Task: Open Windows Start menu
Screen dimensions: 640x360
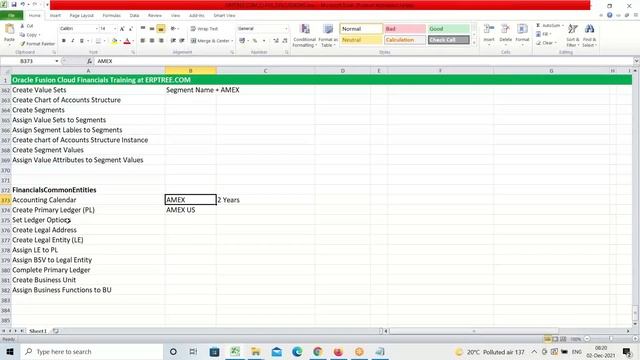Action: point(10,351)
